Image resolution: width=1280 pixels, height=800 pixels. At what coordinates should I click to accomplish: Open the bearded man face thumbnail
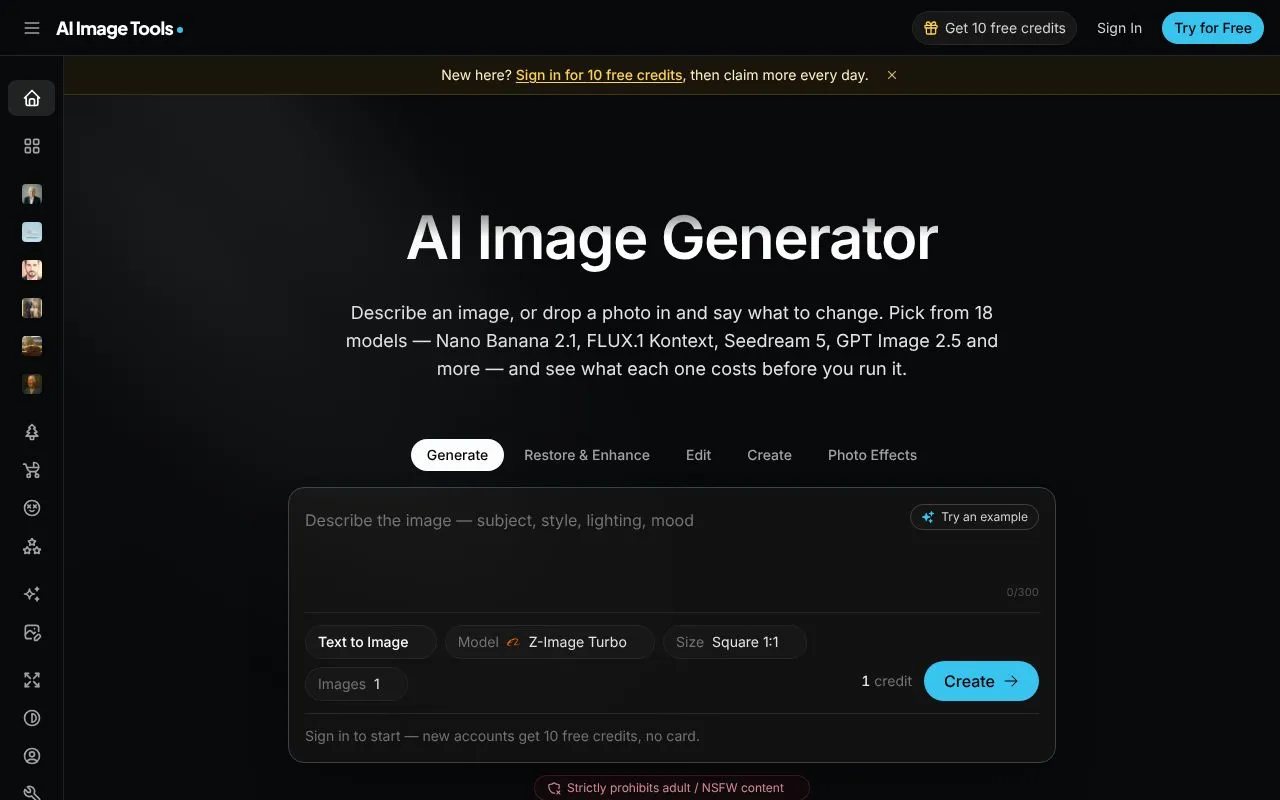pos(32,270)
